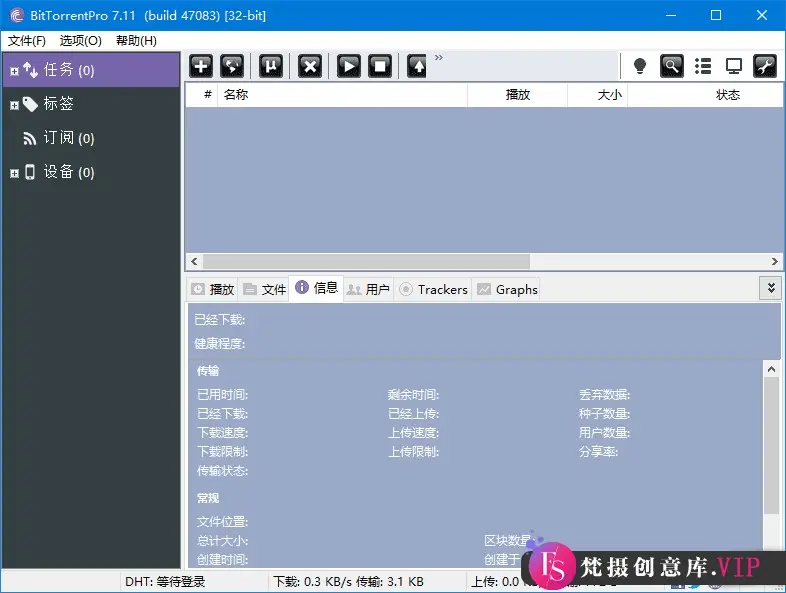Click the Remove torrent X icon
This screenshot has height=593, width=786.
coord(310,66)
